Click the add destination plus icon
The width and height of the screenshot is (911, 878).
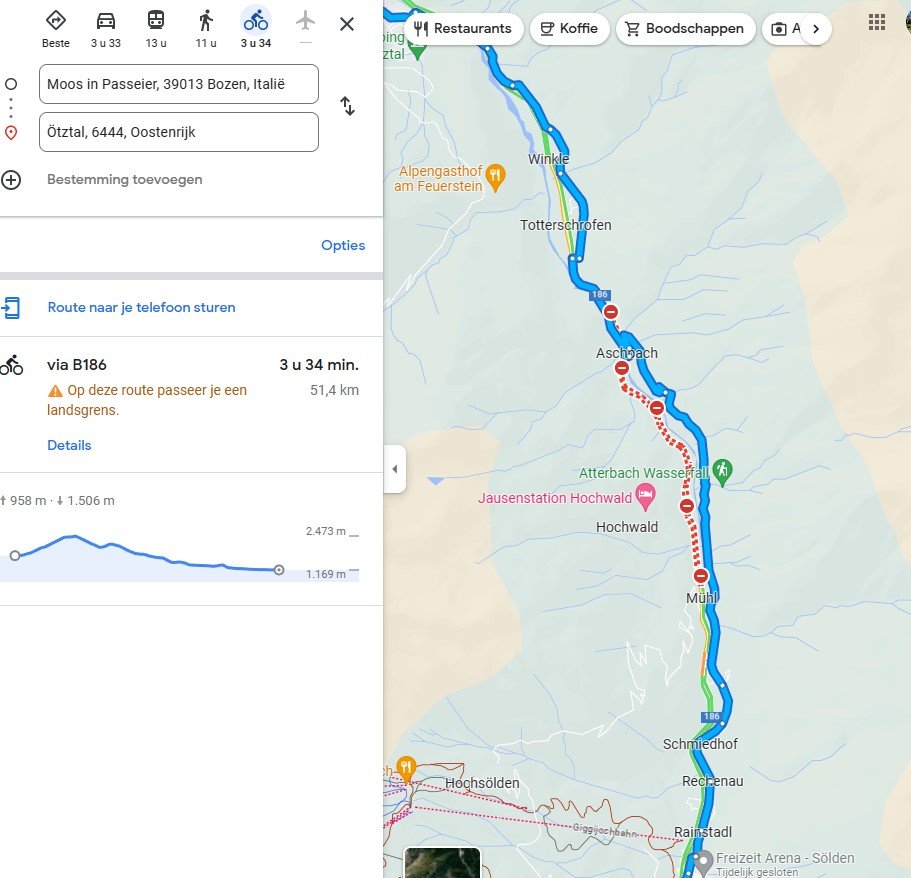[x=11, y=180]
